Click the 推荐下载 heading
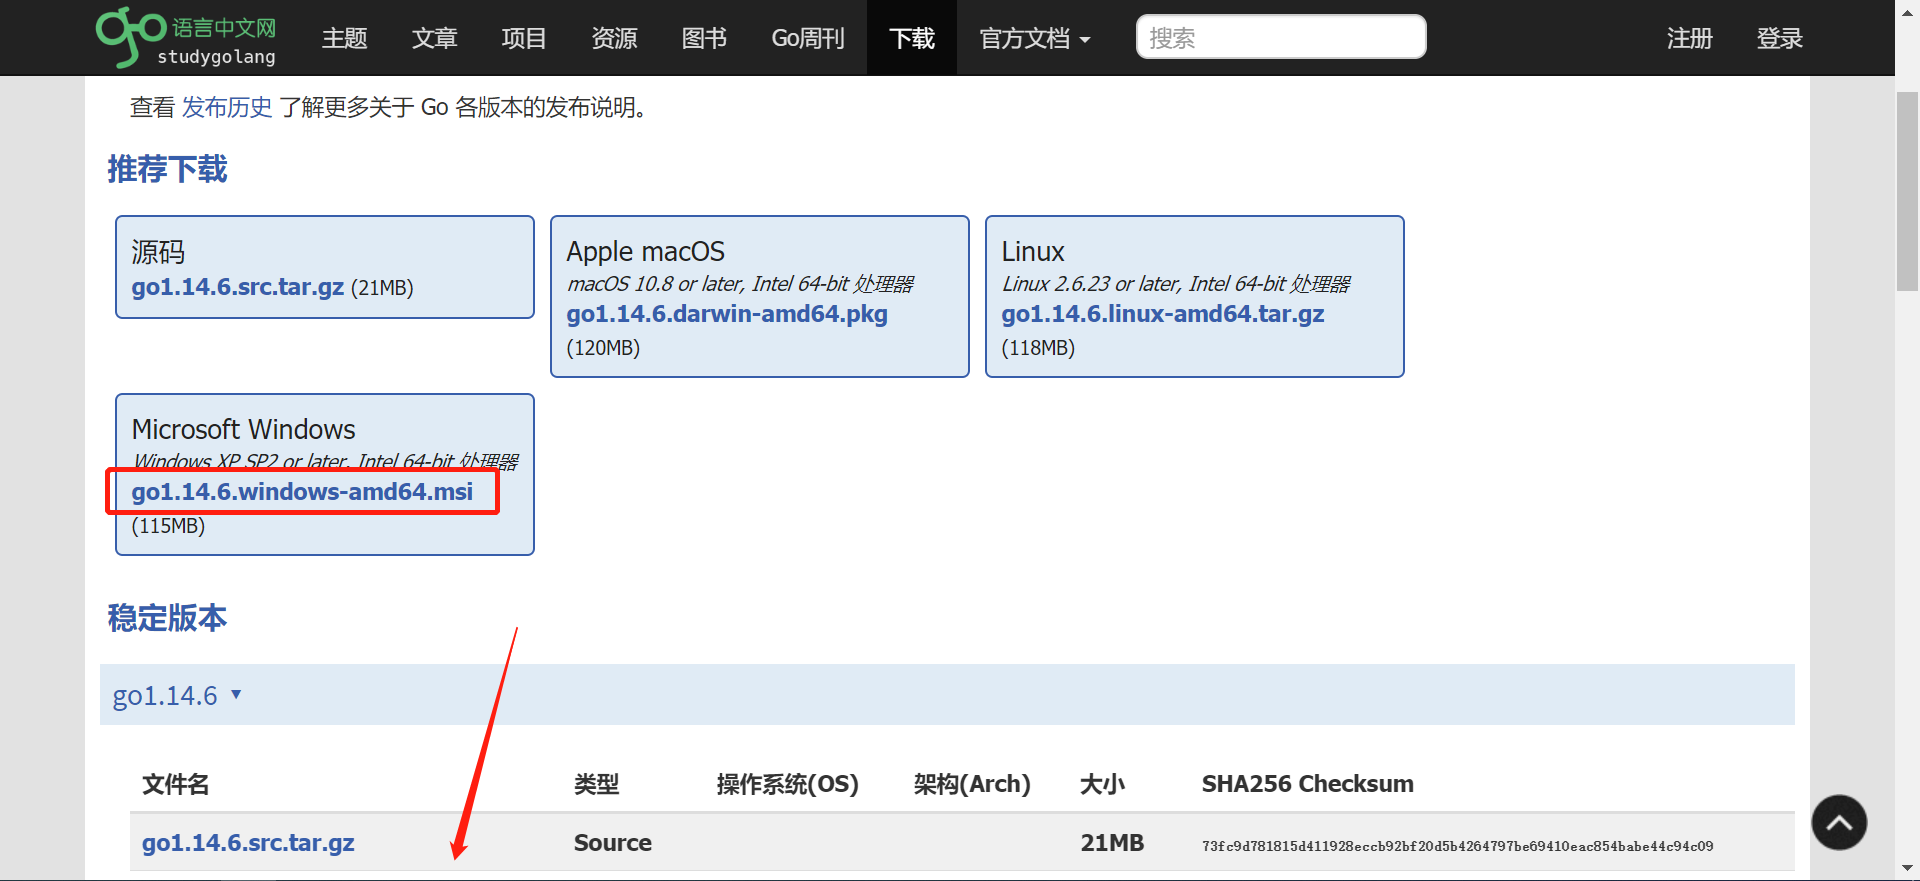 167,169
